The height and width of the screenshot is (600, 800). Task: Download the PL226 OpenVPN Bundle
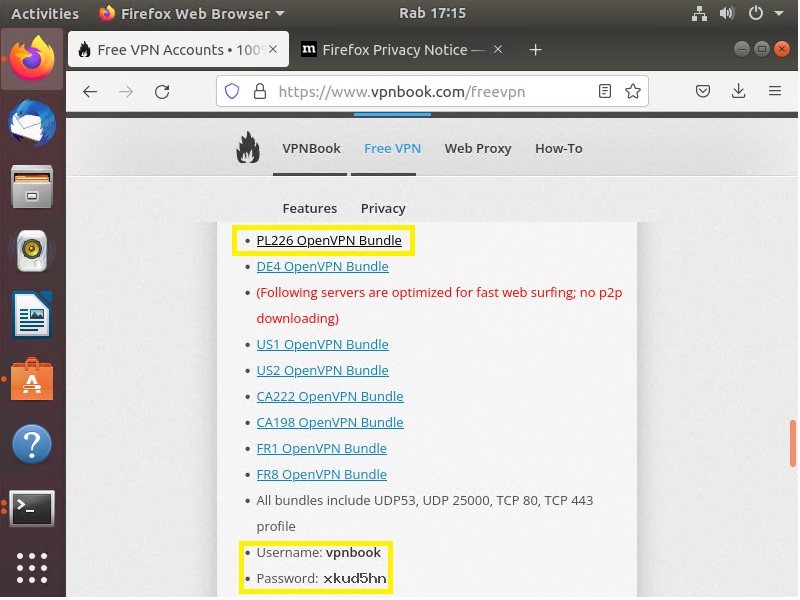point(329,241)
